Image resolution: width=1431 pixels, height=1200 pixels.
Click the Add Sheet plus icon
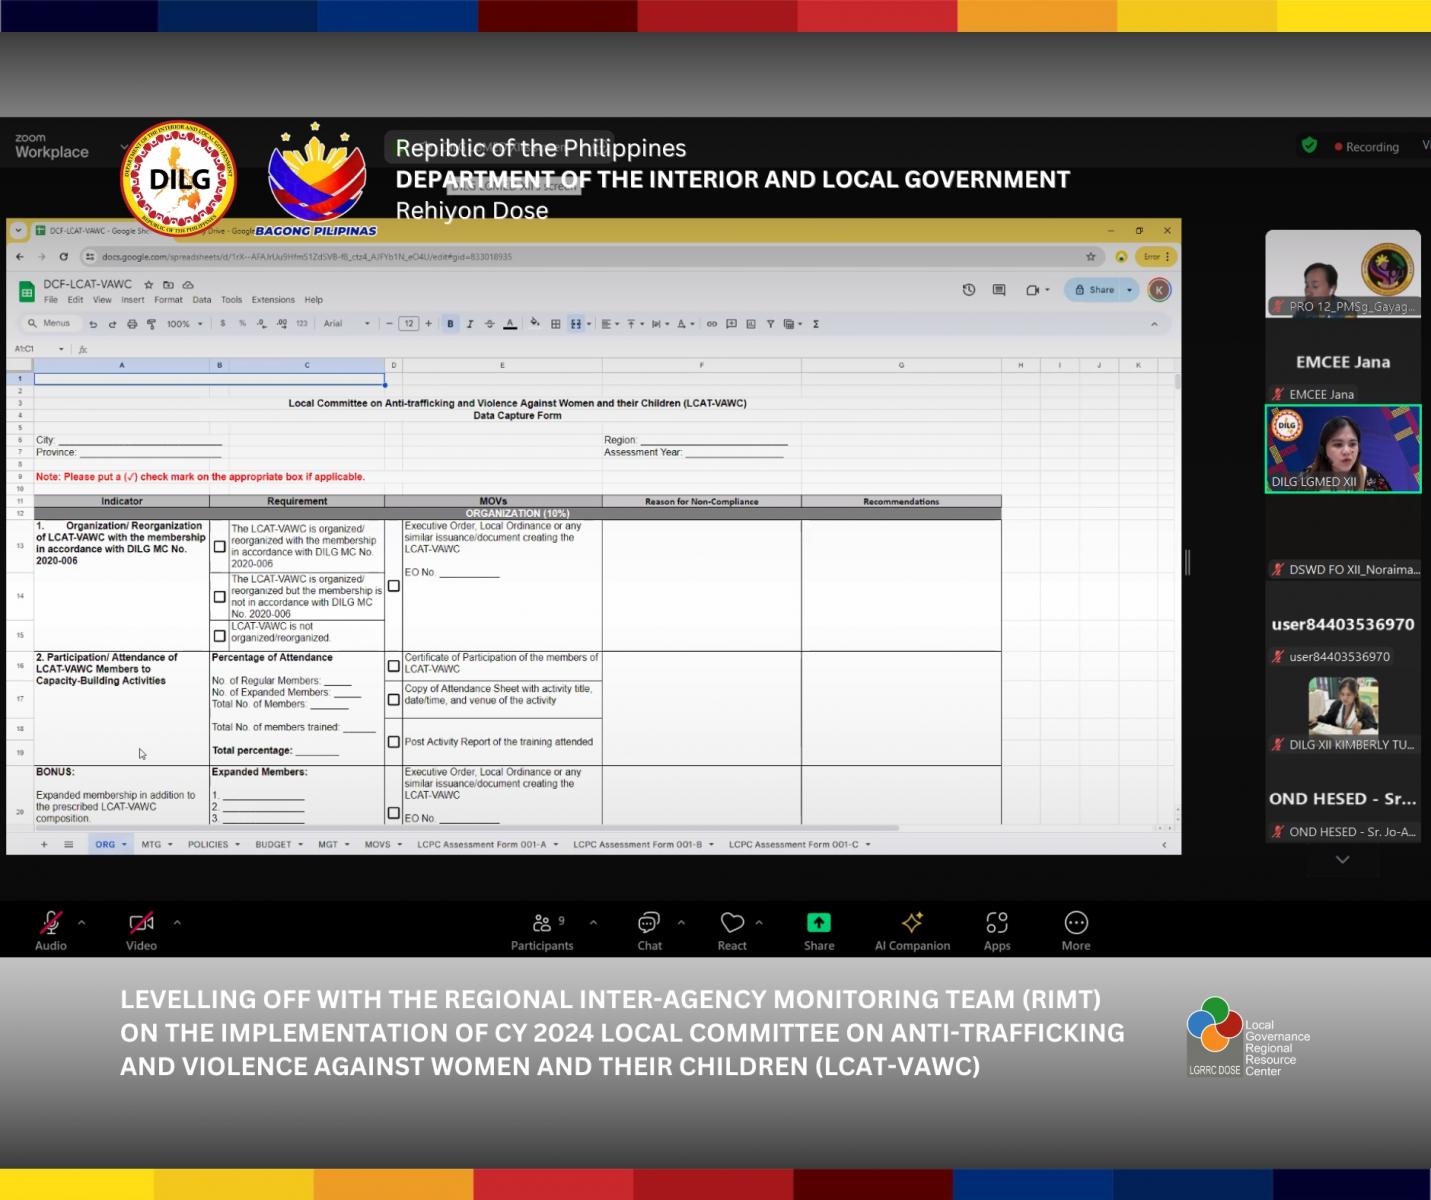44,845
